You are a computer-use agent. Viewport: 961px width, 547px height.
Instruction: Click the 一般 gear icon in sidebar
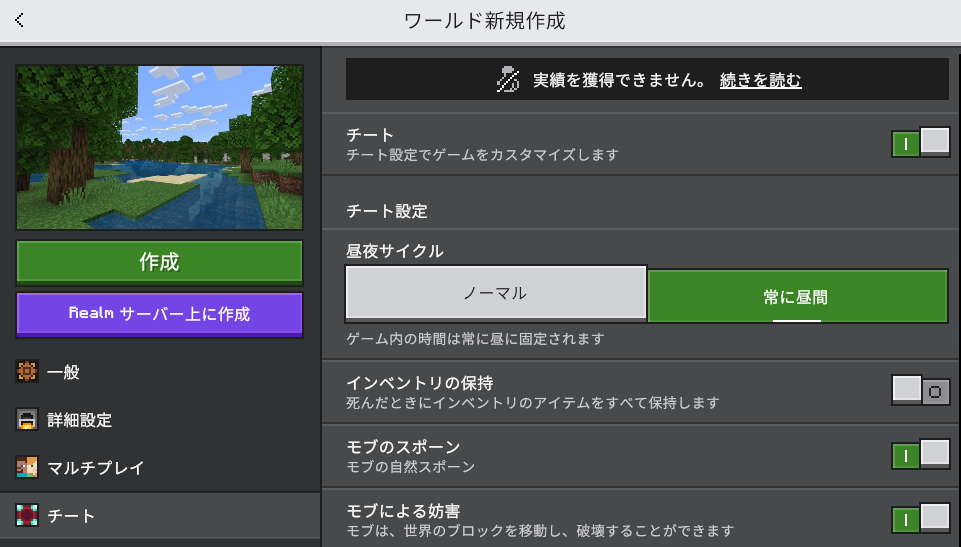(27, 371)
